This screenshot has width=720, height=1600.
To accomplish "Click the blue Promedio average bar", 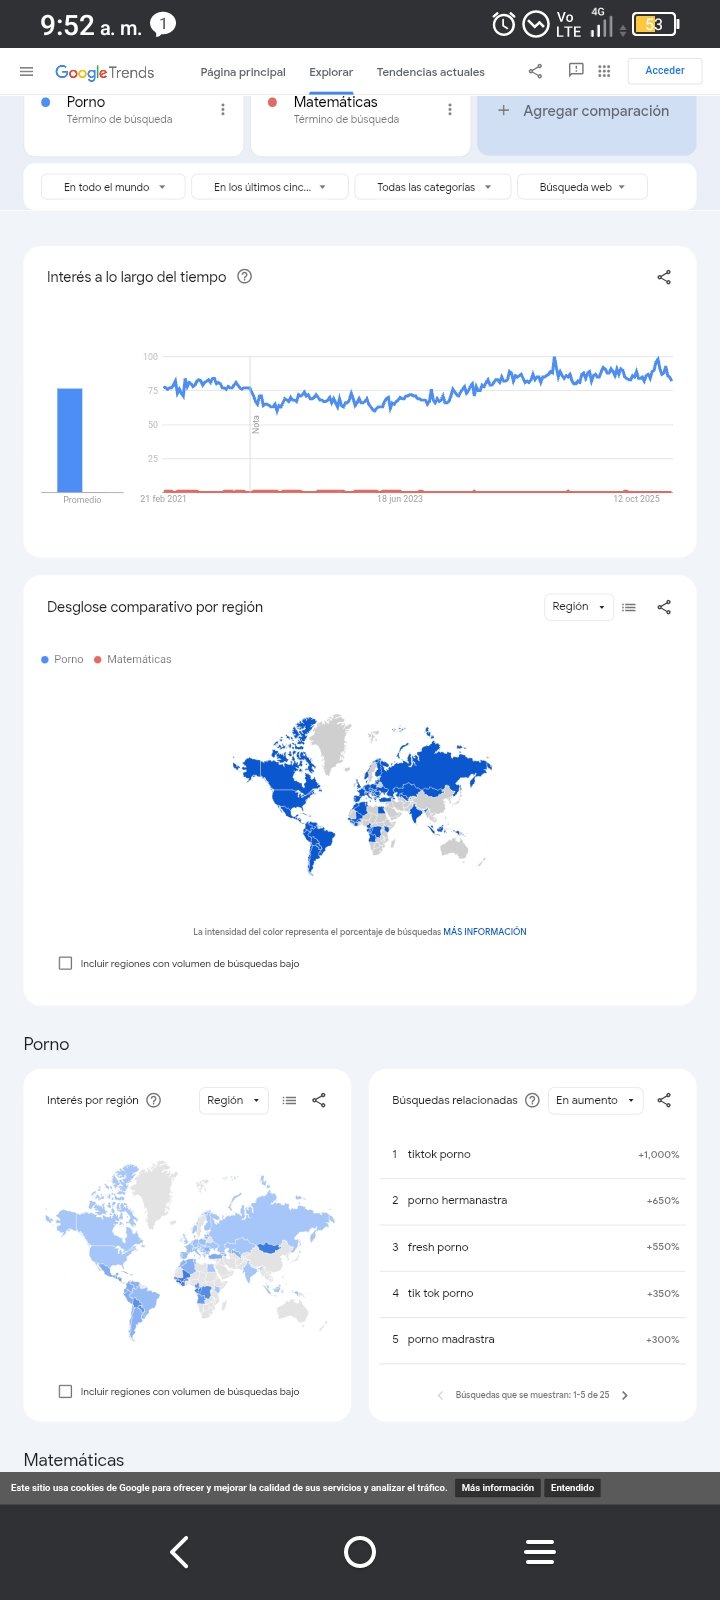I will tap(70, 440).
